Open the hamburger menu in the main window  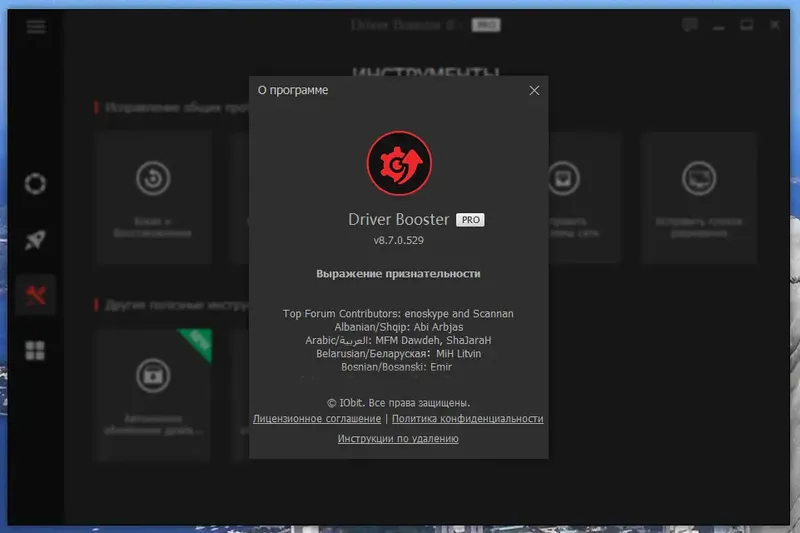(x=36, y=27)
